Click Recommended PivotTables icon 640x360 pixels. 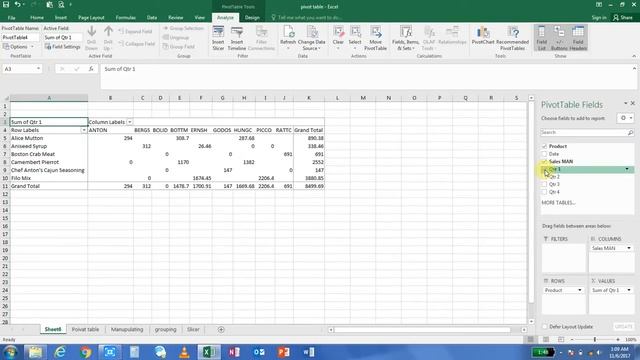(512, 38)
